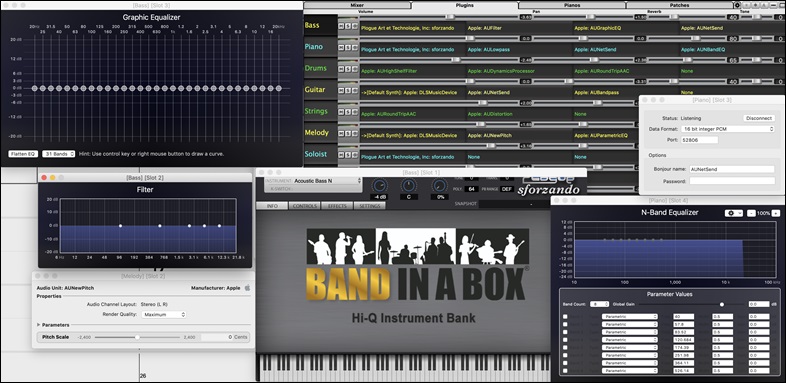Click the N-Band Equalizer zoom plus button
Image resolution: width=786 pixels, height=383 pixels.
pyautogui.click(x=775, y=213)
